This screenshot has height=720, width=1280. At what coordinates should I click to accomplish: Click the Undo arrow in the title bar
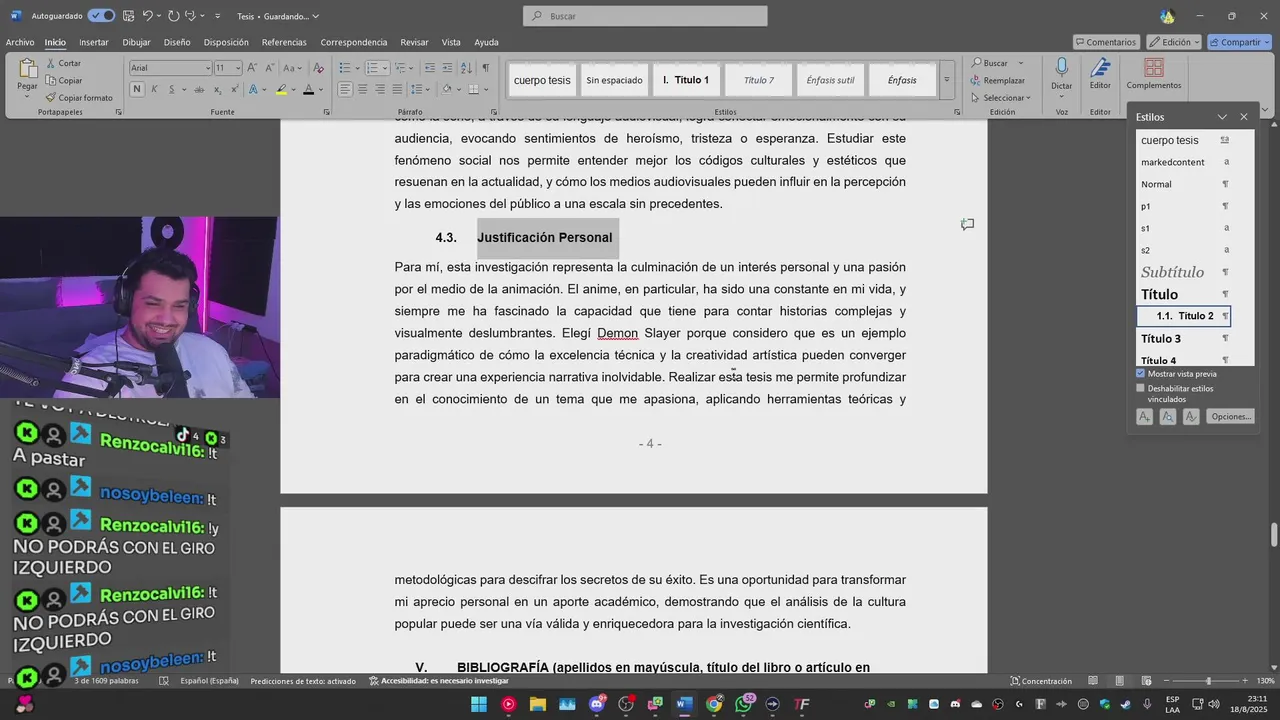(147, 16)
